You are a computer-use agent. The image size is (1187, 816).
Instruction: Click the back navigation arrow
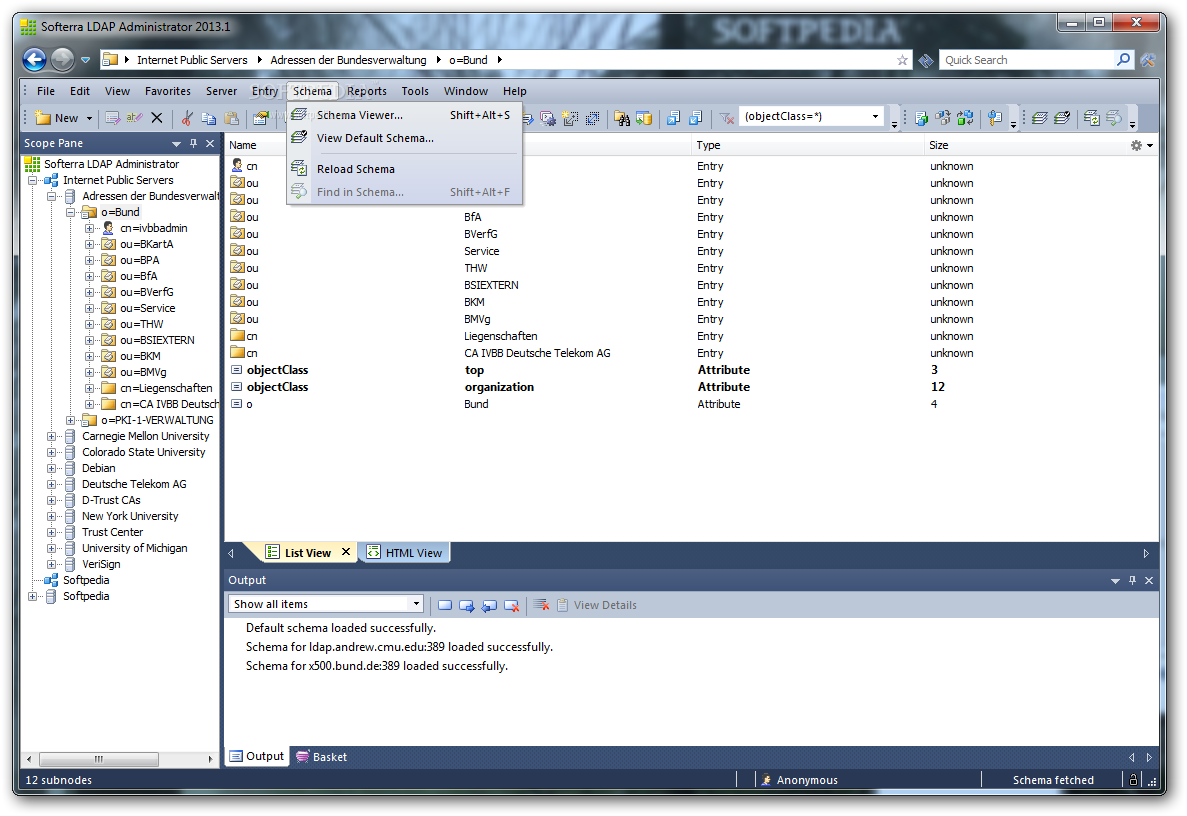point(35,60)
